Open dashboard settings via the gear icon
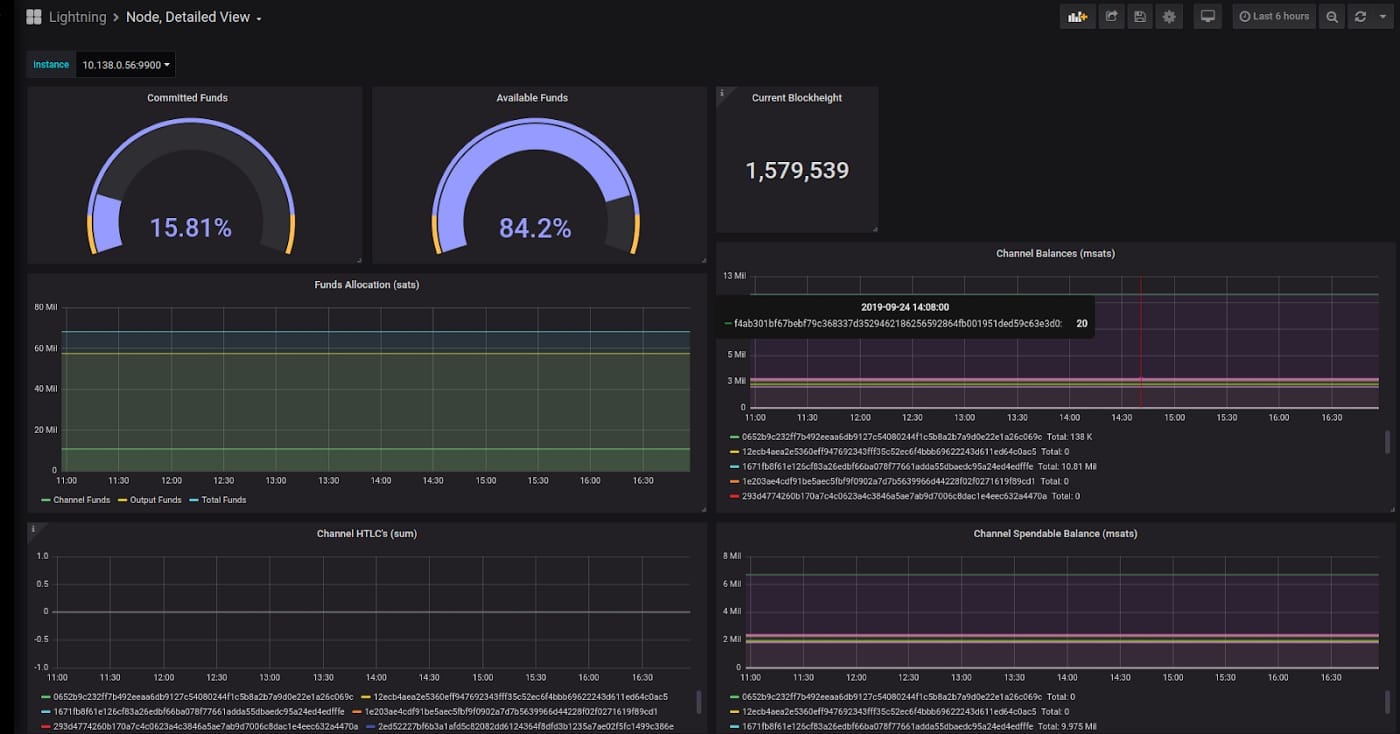The width and height of the screenshot is (1400, 734). pyautogui.click(x=1168, y=17)
